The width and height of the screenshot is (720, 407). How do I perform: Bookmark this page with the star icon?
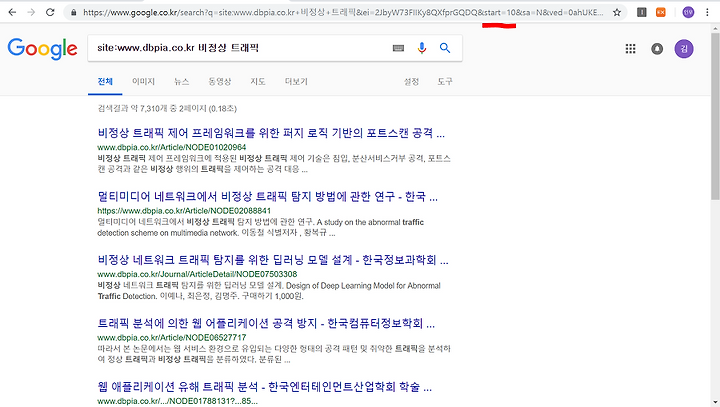617,12
